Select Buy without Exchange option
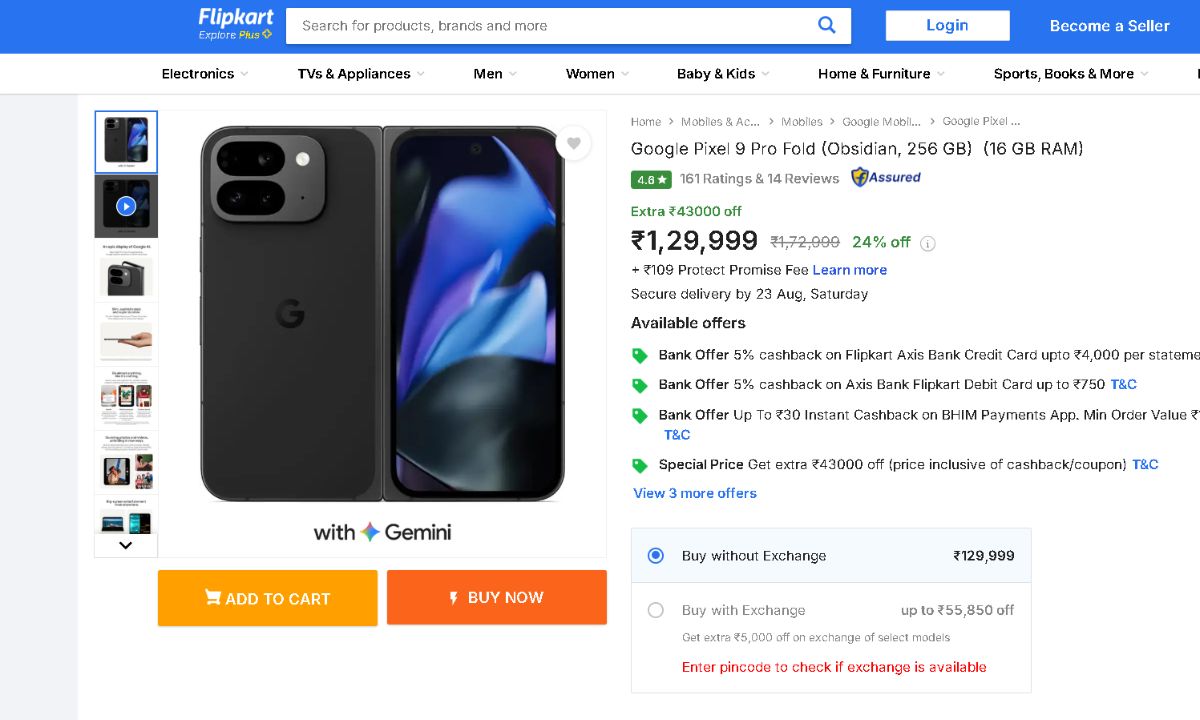The image size is (1200, 720). (x=656, y=556)
